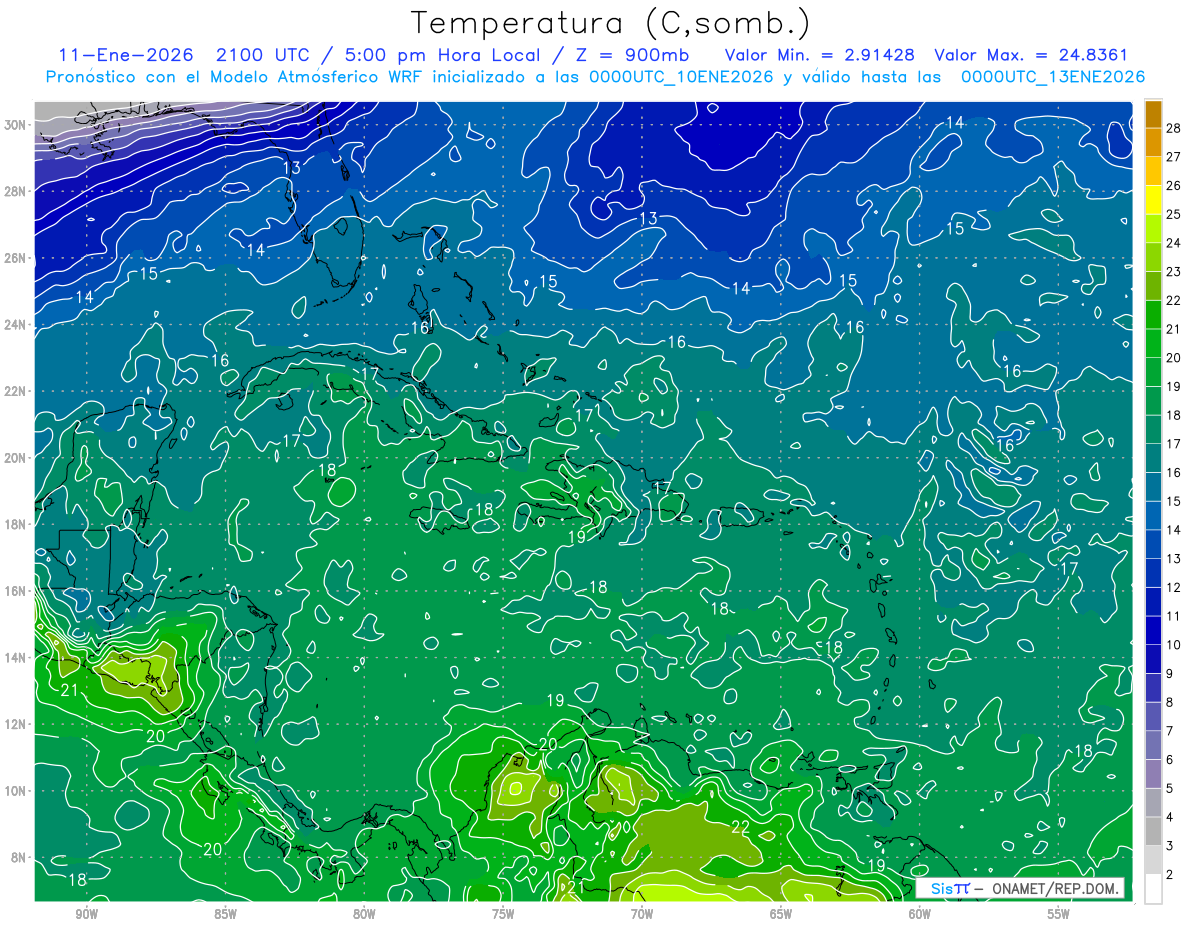Click color bar legend value "9"
1200x927 pixels.
[x=1170, y=674]
